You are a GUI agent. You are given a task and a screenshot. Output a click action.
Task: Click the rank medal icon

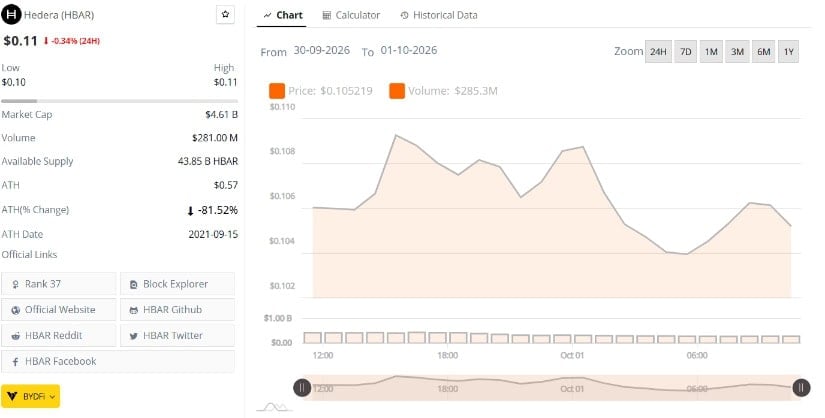pyautogui.click(x=15, y=284)
